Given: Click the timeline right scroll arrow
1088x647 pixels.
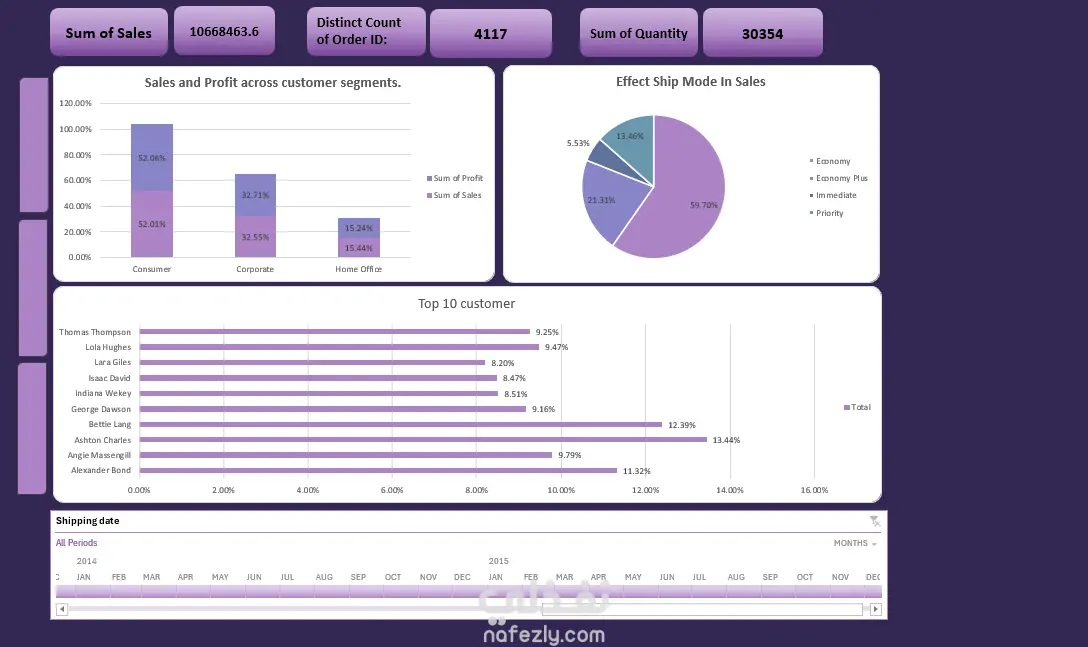Looking at the screenshot, I should [x=876, y=610].
